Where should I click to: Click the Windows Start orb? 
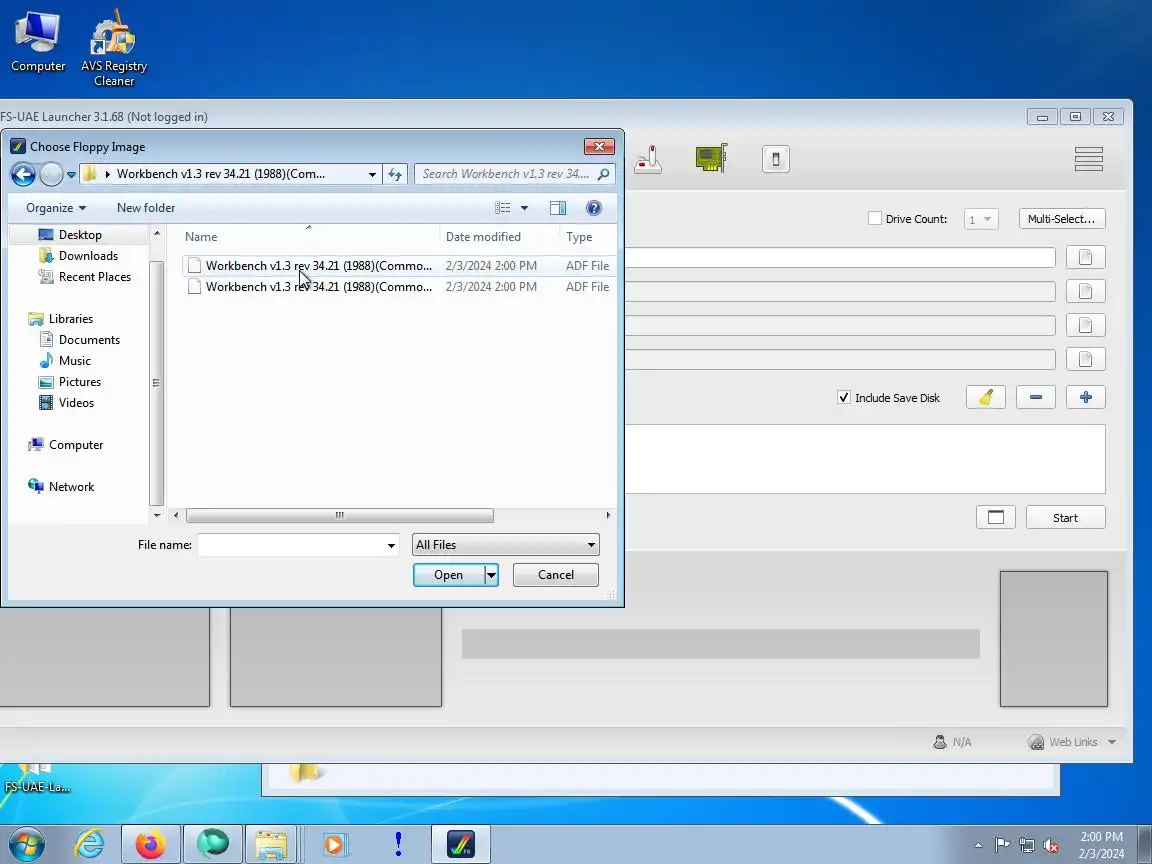click(x=26, y=844)
